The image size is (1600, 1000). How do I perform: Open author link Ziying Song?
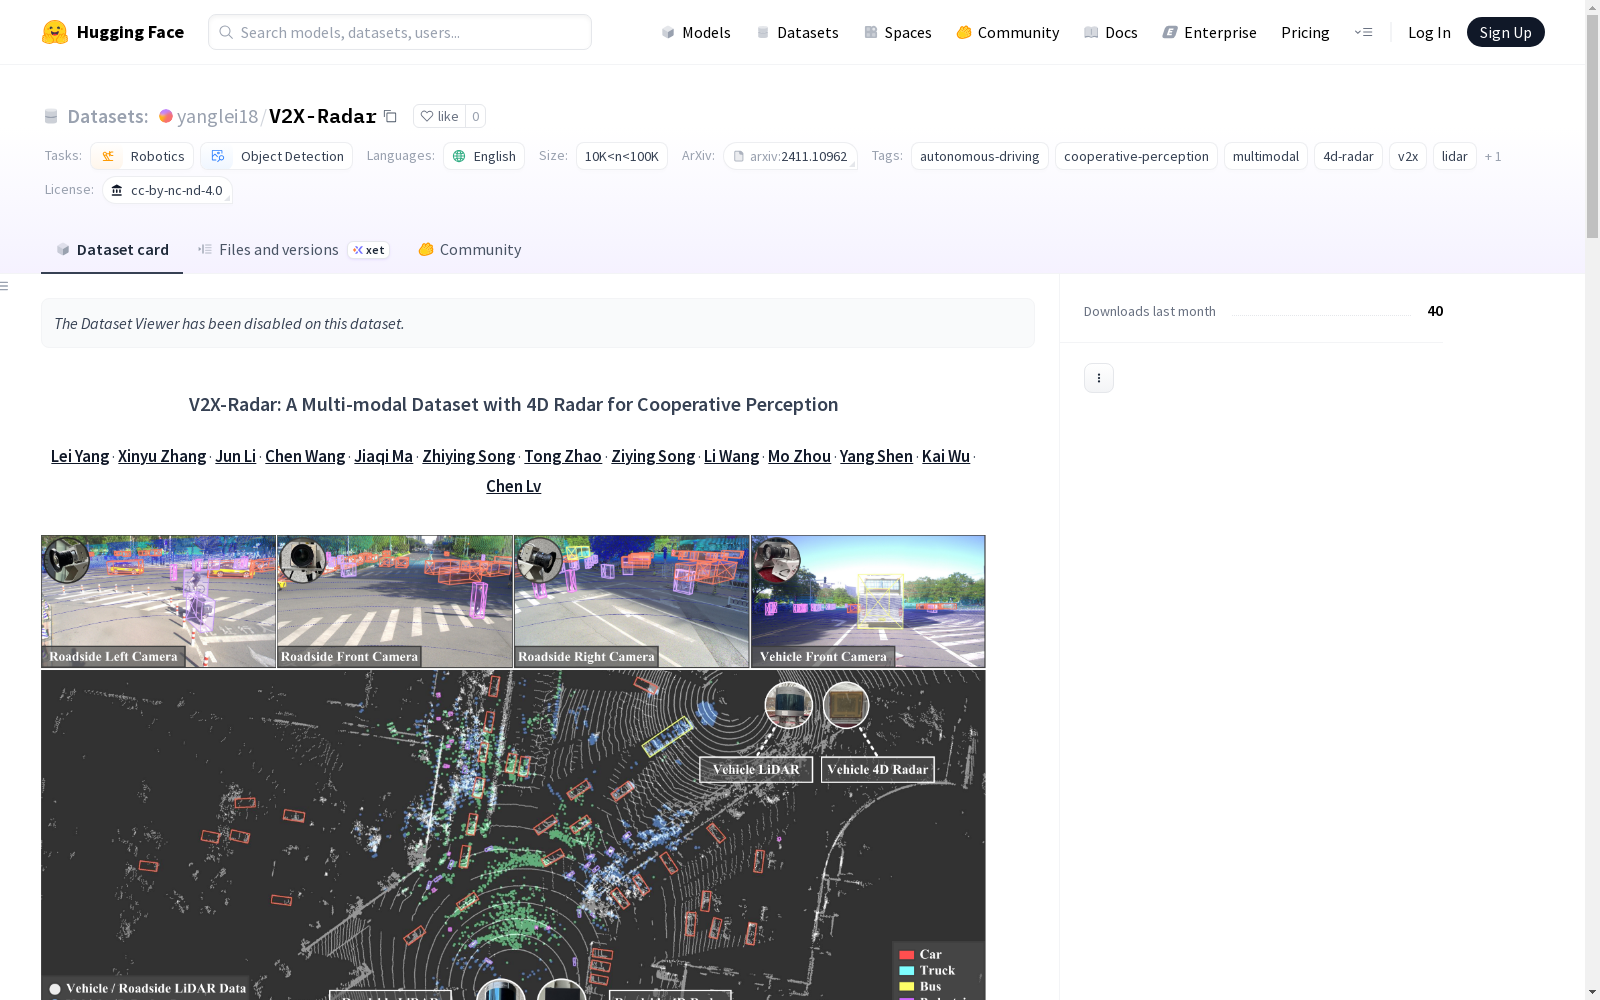point(653,456)
